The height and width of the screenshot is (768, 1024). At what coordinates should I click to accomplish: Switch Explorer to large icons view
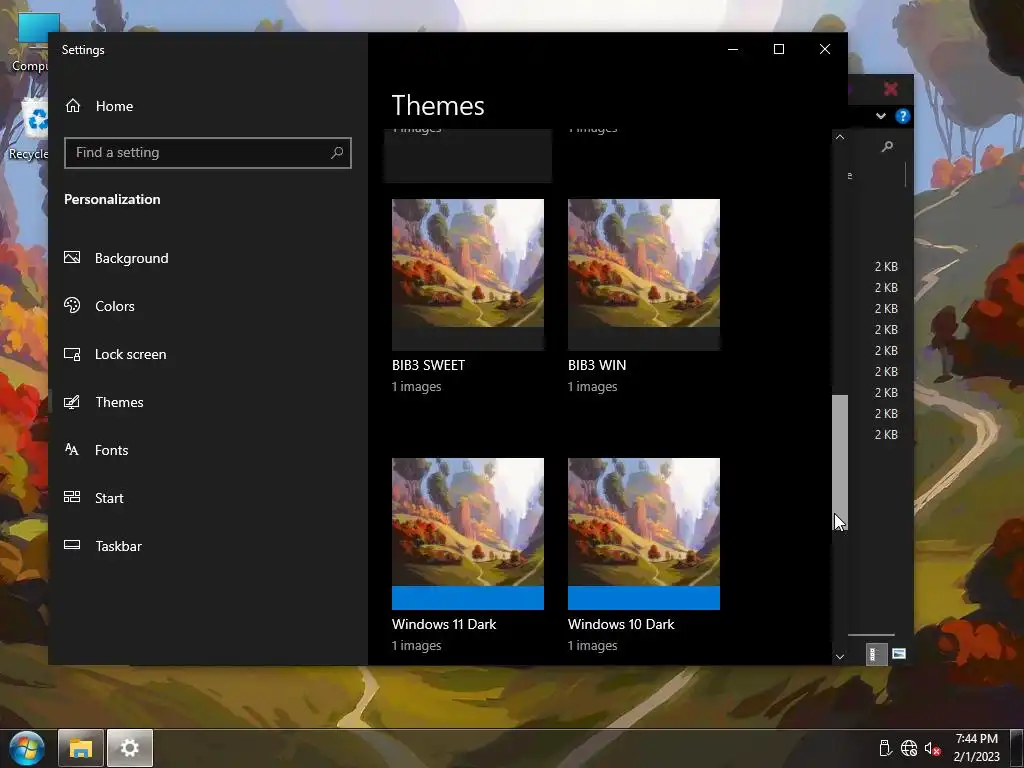coord(899,654)
